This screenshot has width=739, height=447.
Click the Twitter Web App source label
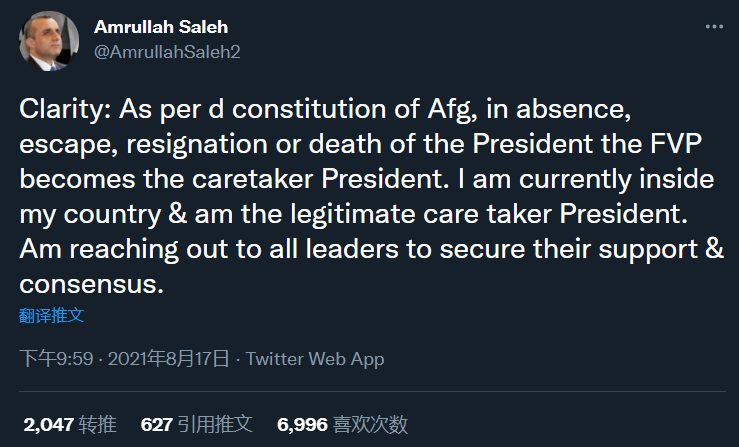pyautogui.click(x=315, y=358)
